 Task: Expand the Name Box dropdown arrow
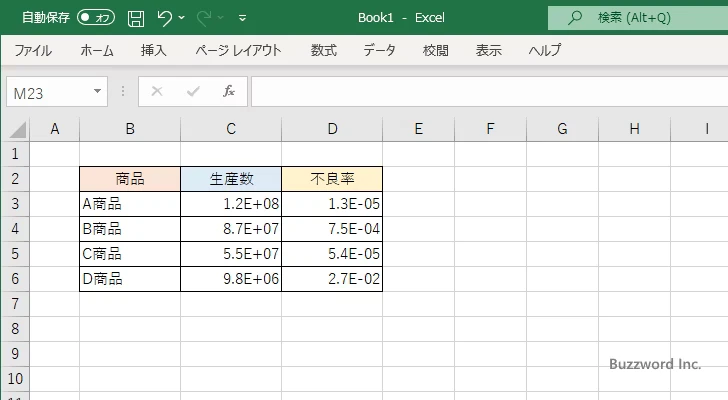tap(97, 91)
